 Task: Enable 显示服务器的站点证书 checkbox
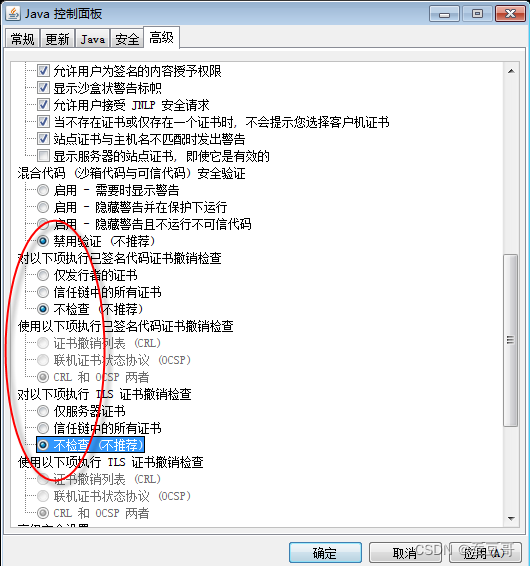pos(43,156)
